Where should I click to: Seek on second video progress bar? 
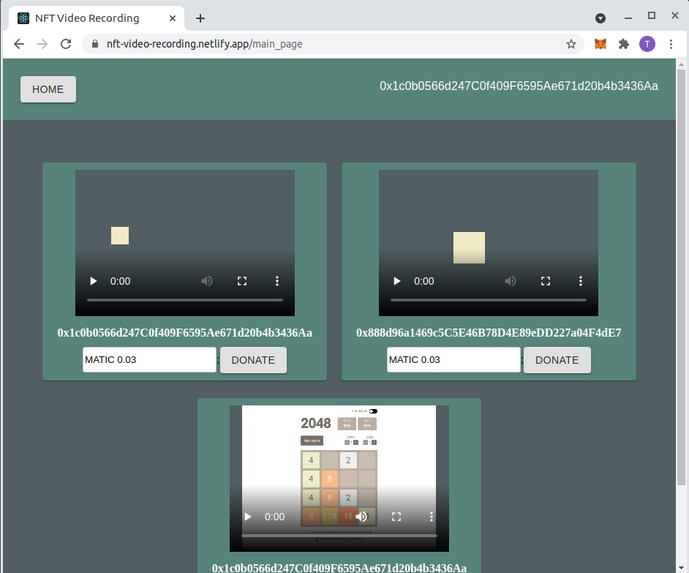click(x=488, y=300)
